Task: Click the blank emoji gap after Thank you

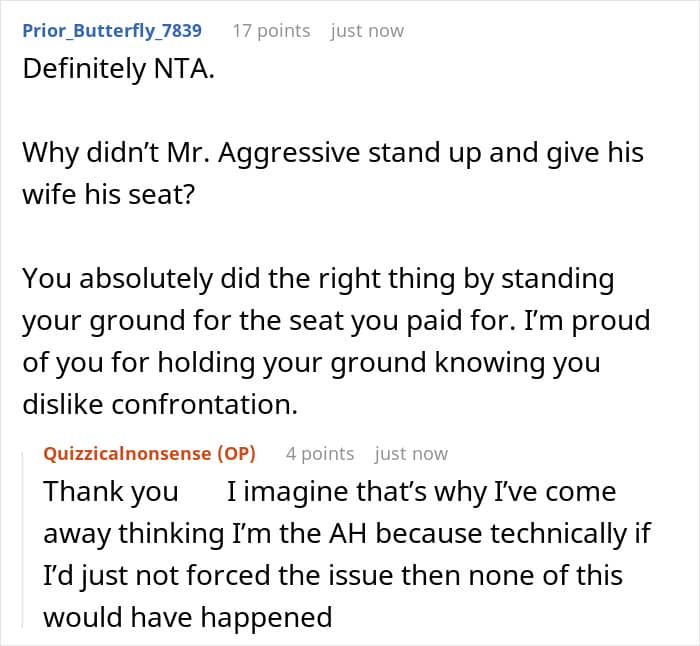Action: (x=203, y=492)
